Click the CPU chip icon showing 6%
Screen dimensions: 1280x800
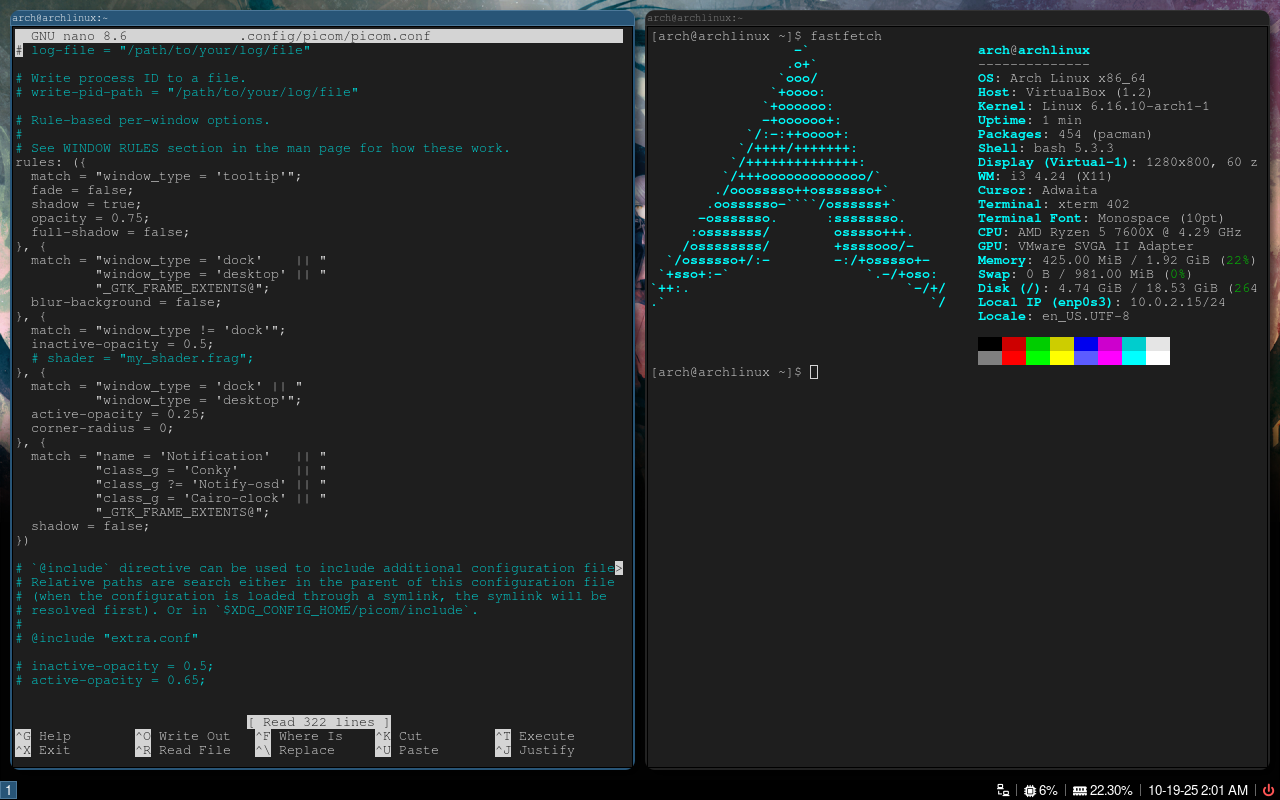pyautogui.click(x=1030, y=790)
